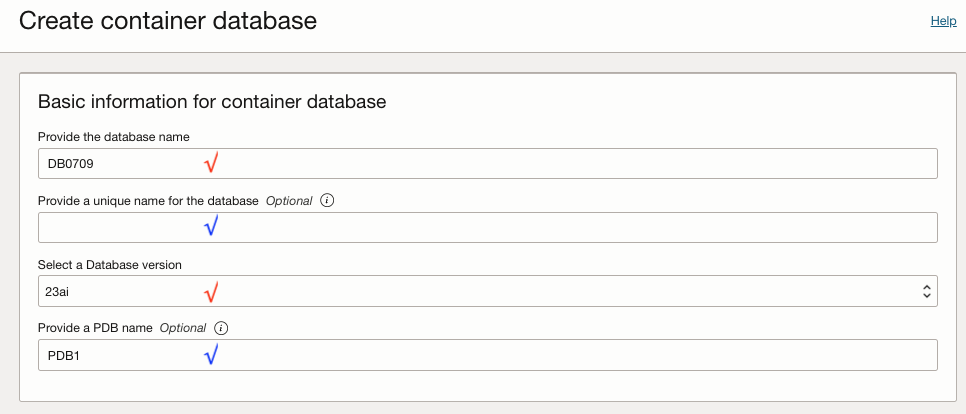The width and height of the screenshot is (966, 414).
Task: Click blue checkmark in unique name field
Action: pyautogui.click(x=211, y=227)
